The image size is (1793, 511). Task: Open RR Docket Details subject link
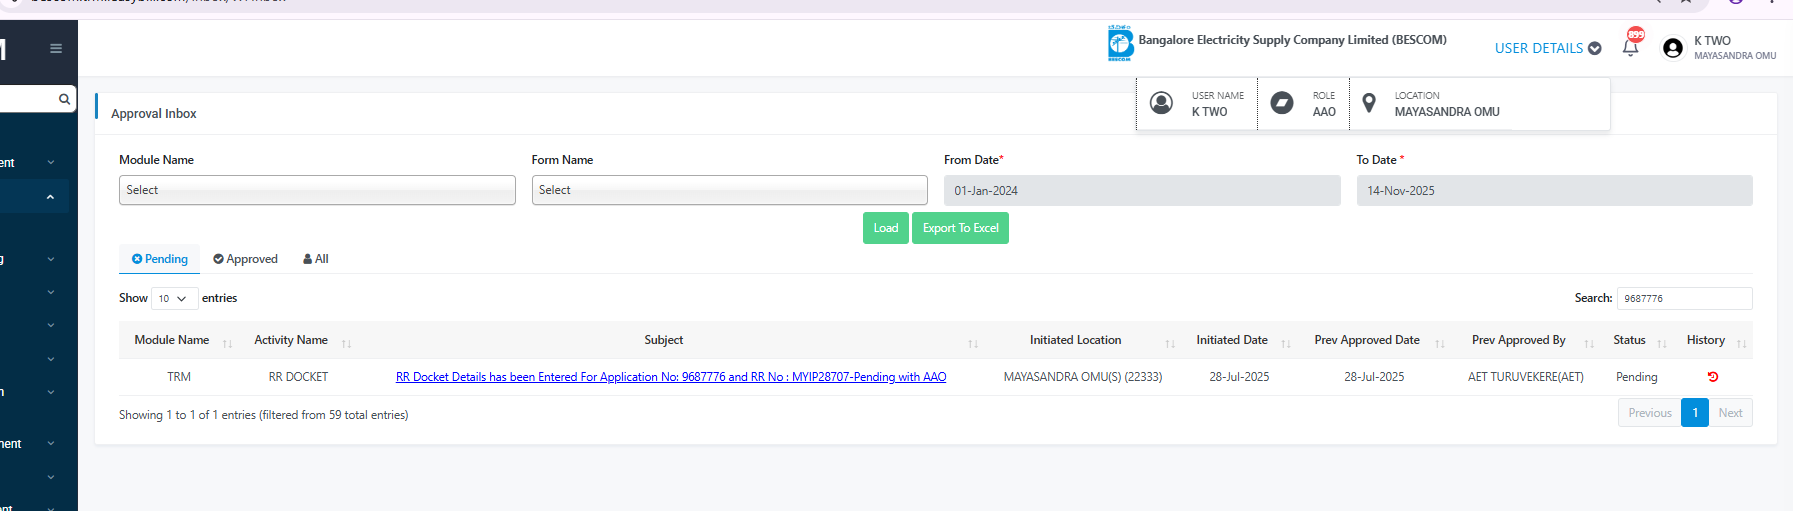[671, 377]
